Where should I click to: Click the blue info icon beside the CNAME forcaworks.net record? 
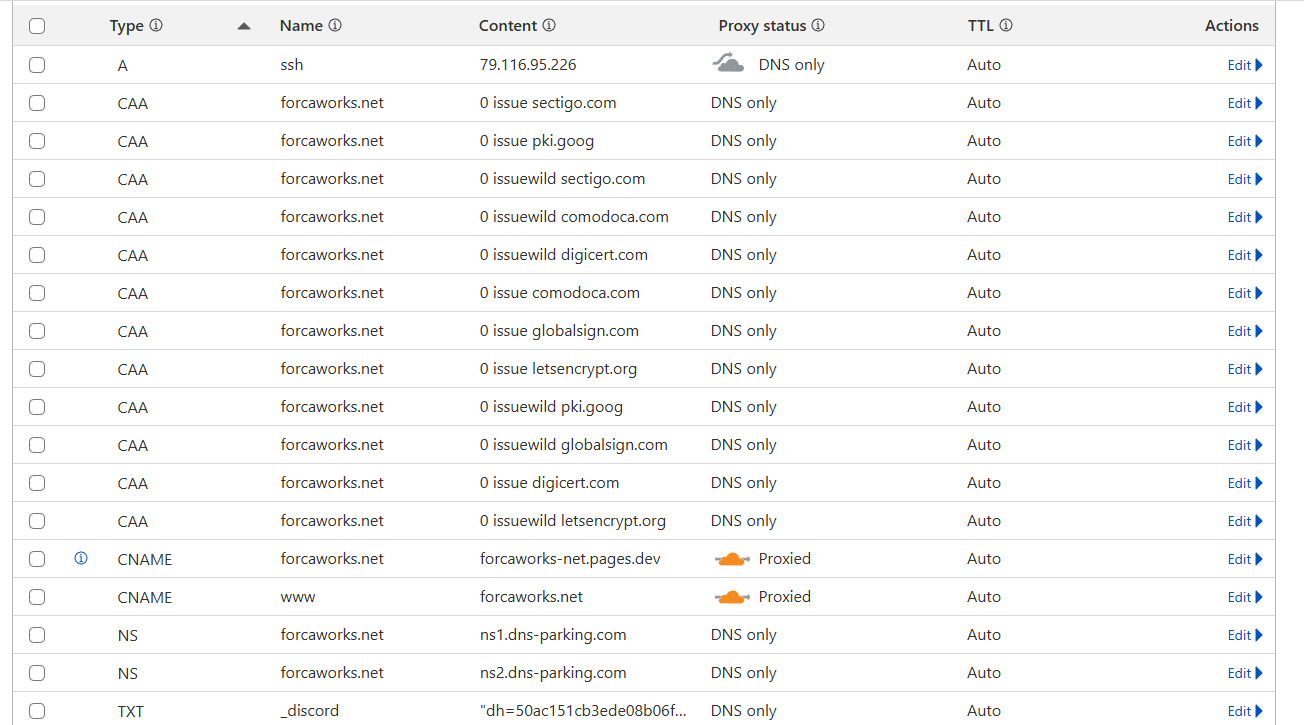pos(81,559)
